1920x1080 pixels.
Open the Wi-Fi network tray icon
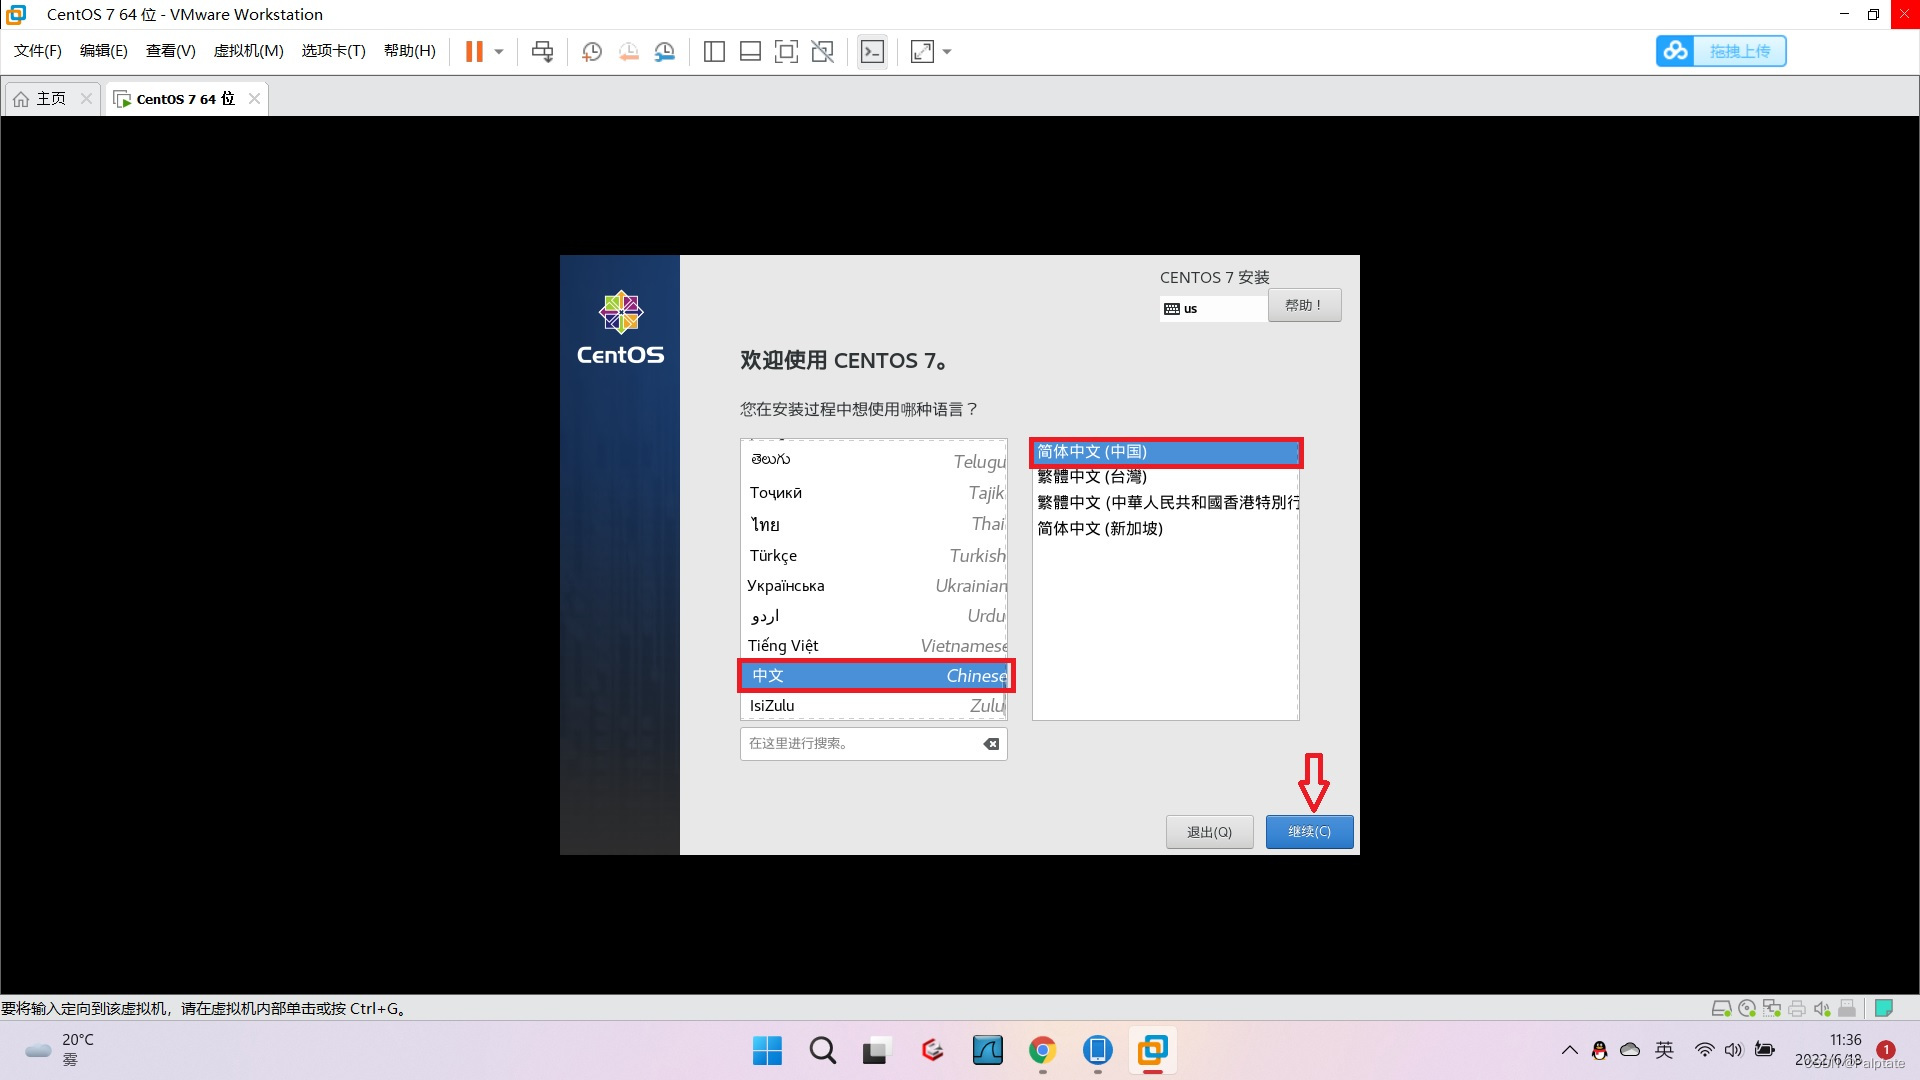click(x=1704, y=1050)
